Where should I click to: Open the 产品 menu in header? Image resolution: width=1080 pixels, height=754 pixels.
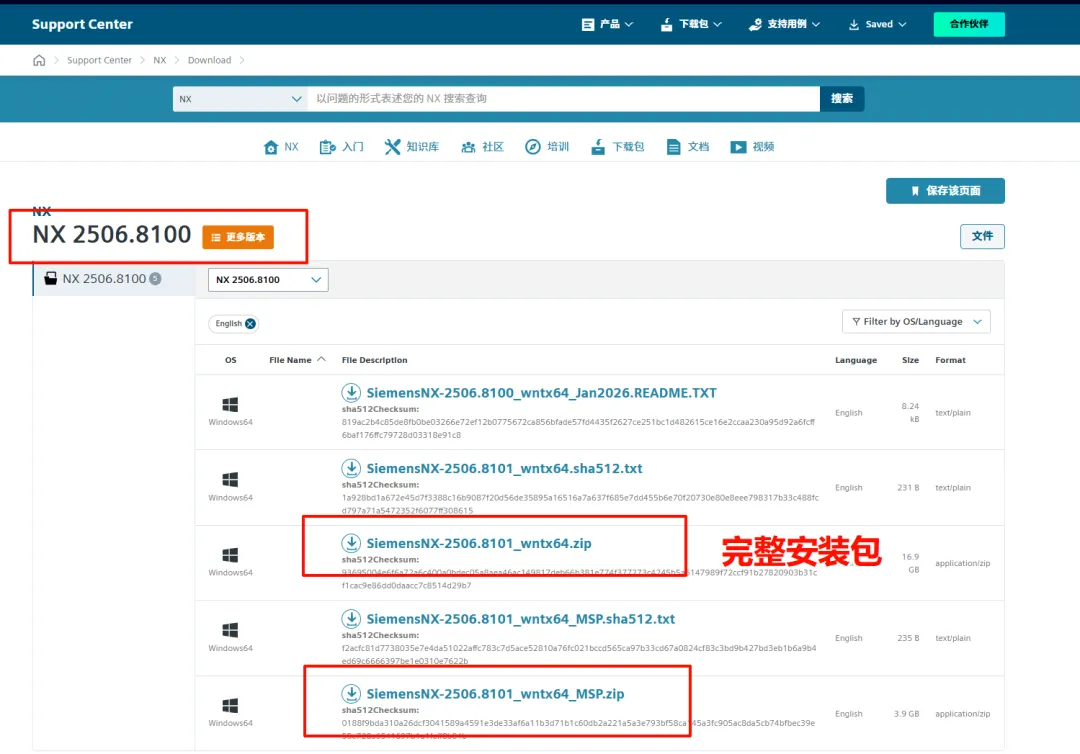[x=607, y=24]
